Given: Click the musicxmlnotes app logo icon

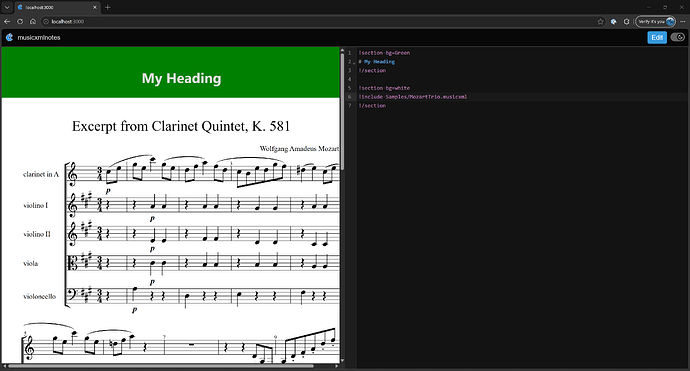Looking at the screenshot, I should pyautogui.click(x=9, y=38).
